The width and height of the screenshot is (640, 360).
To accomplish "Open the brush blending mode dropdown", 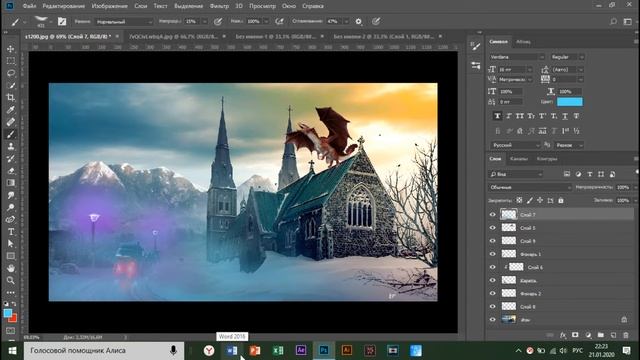I will [124, 22].
